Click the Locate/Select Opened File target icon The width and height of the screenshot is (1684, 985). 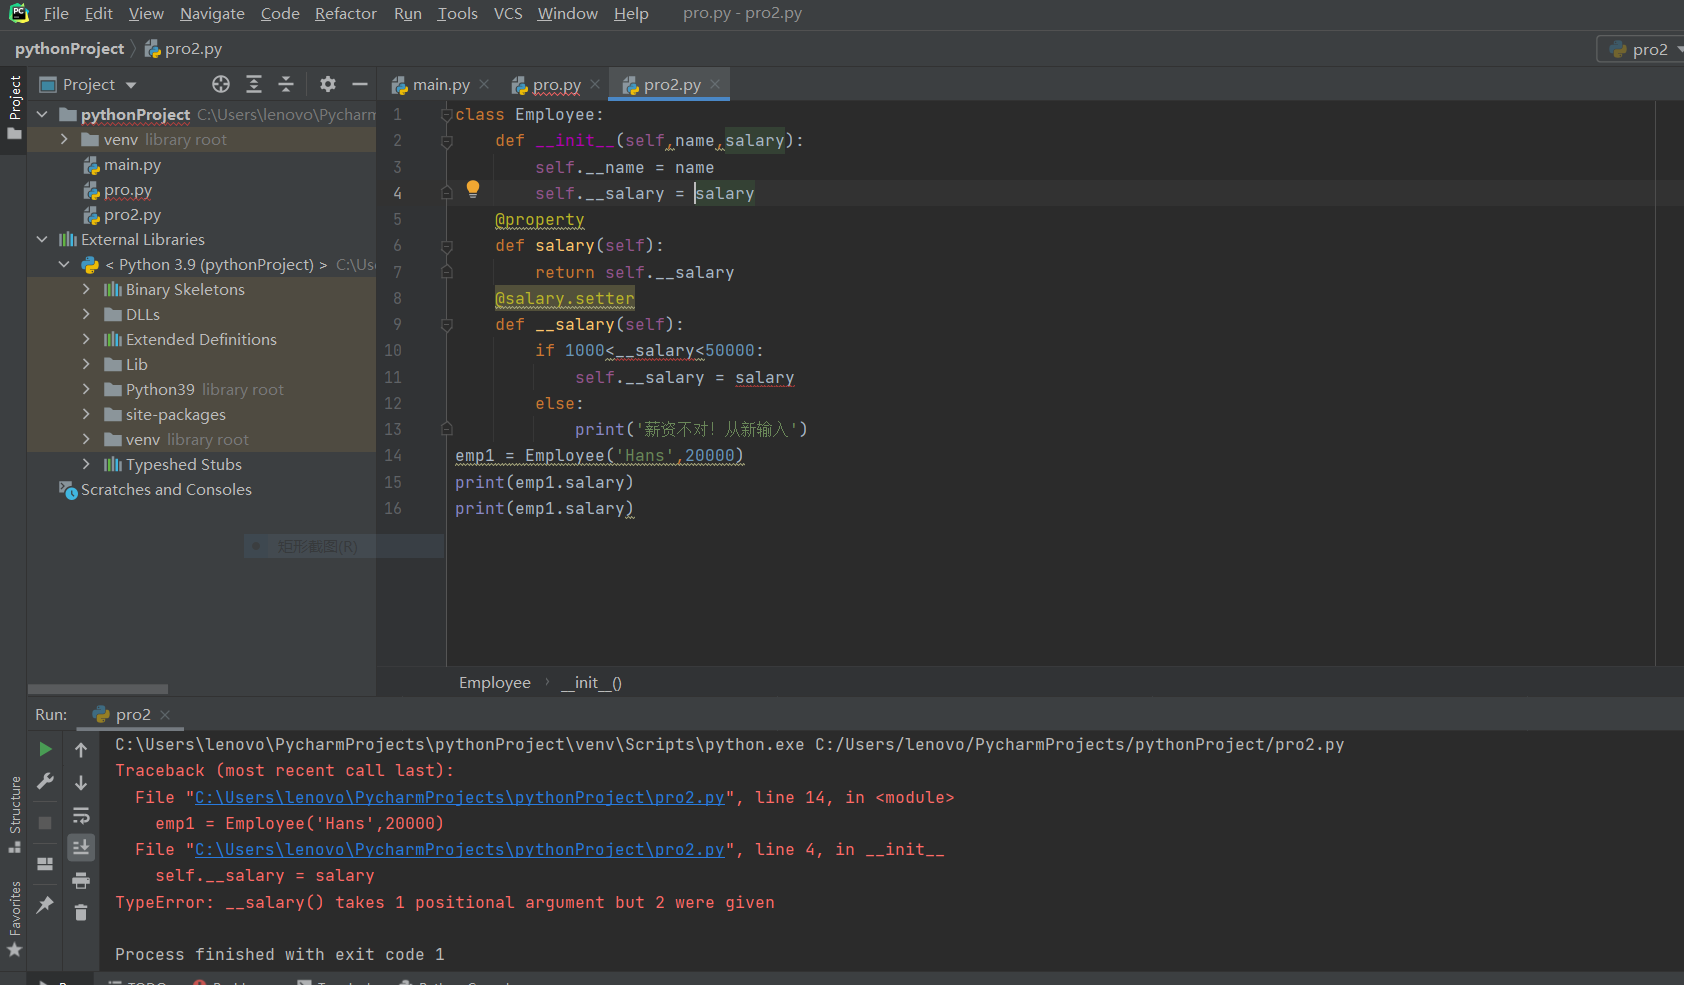(x=221, y=84)
